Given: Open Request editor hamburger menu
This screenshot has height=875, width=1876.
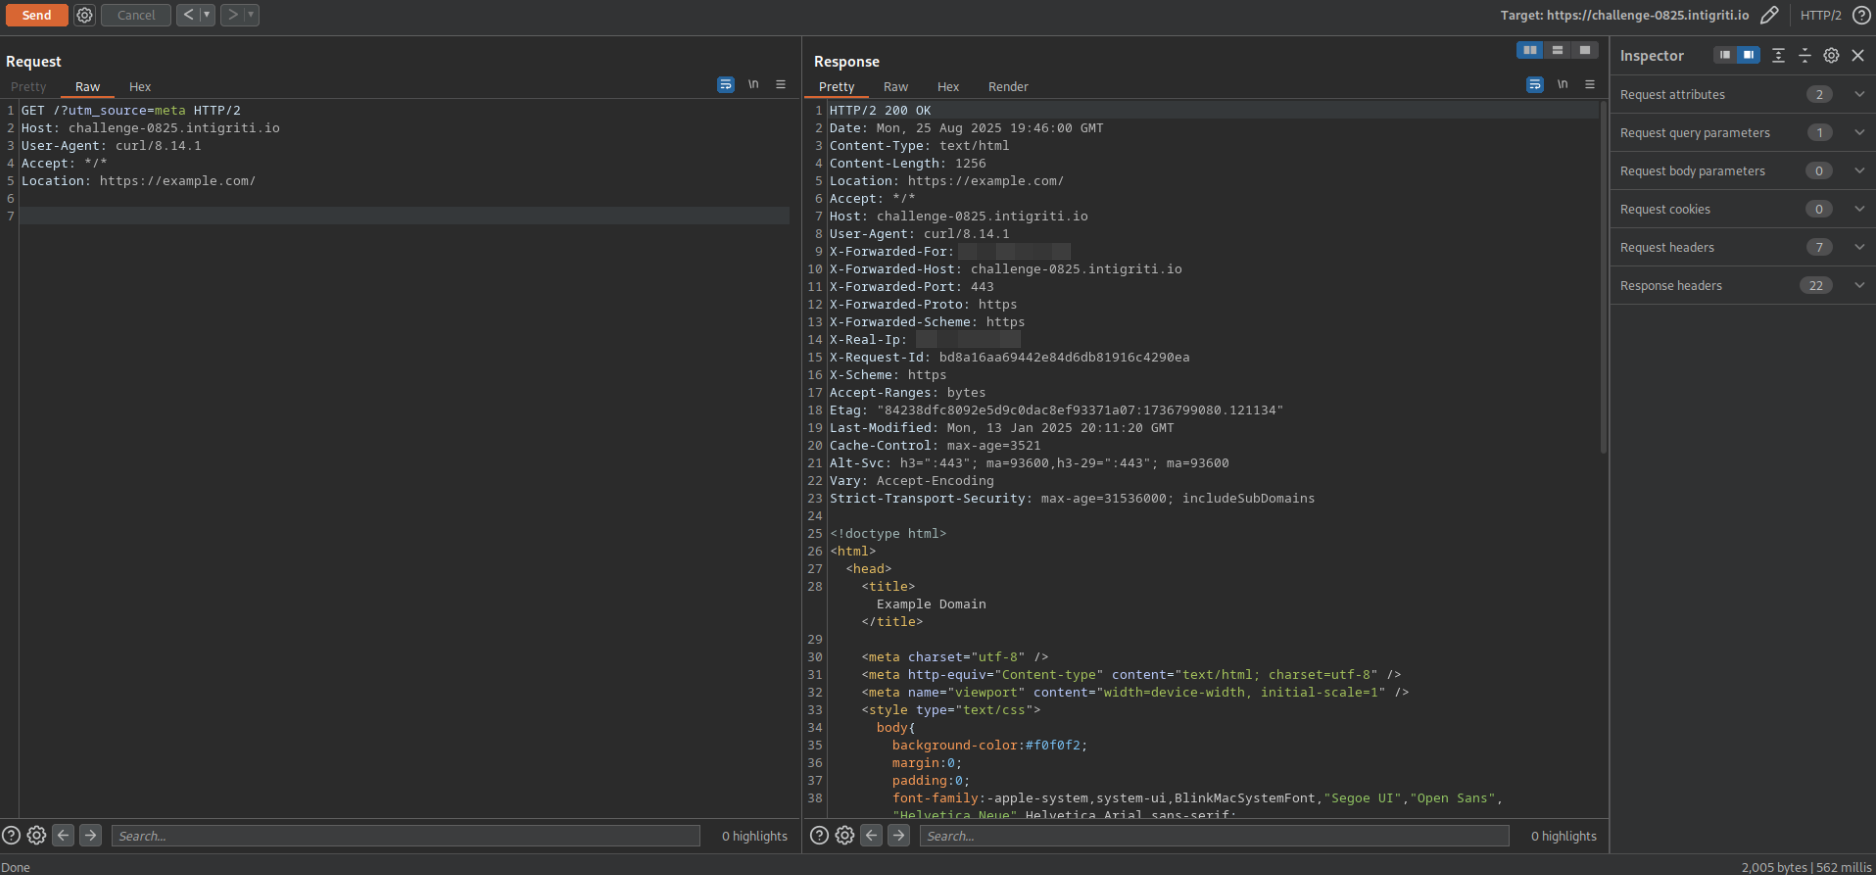Looking at the screenshot, I should tap(781, 85).
